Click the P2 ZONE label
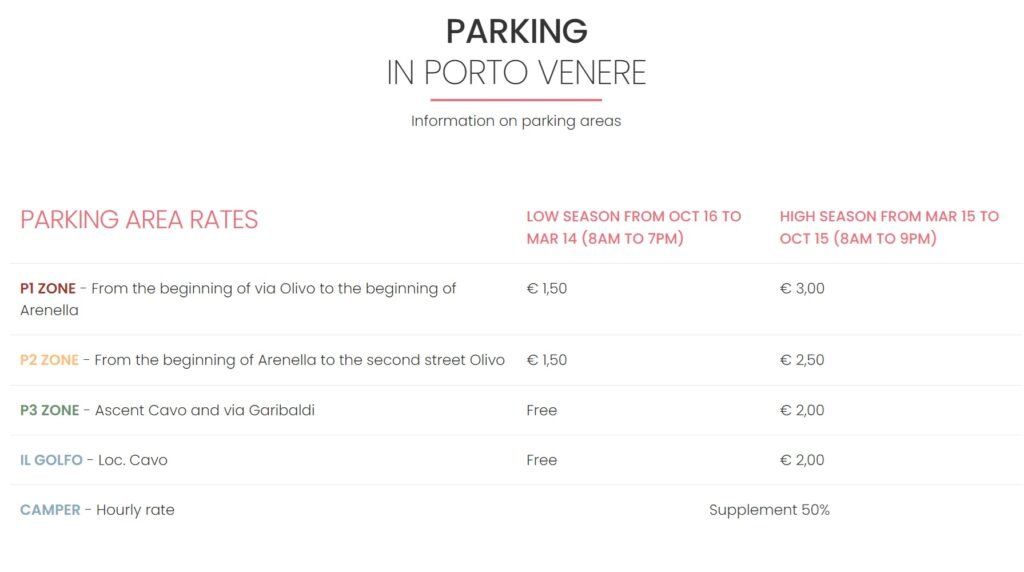 49,360
